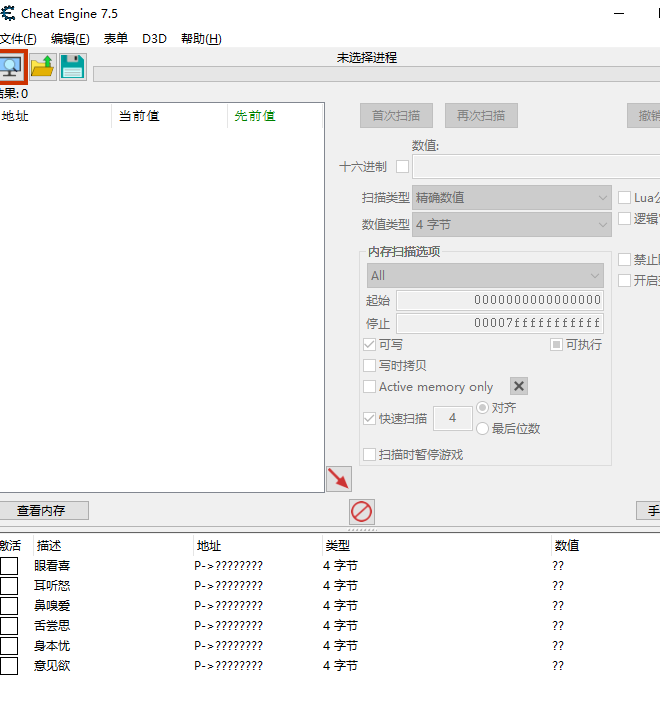
Task: Check the Active memory only option
Action: (x=370, y=387)
